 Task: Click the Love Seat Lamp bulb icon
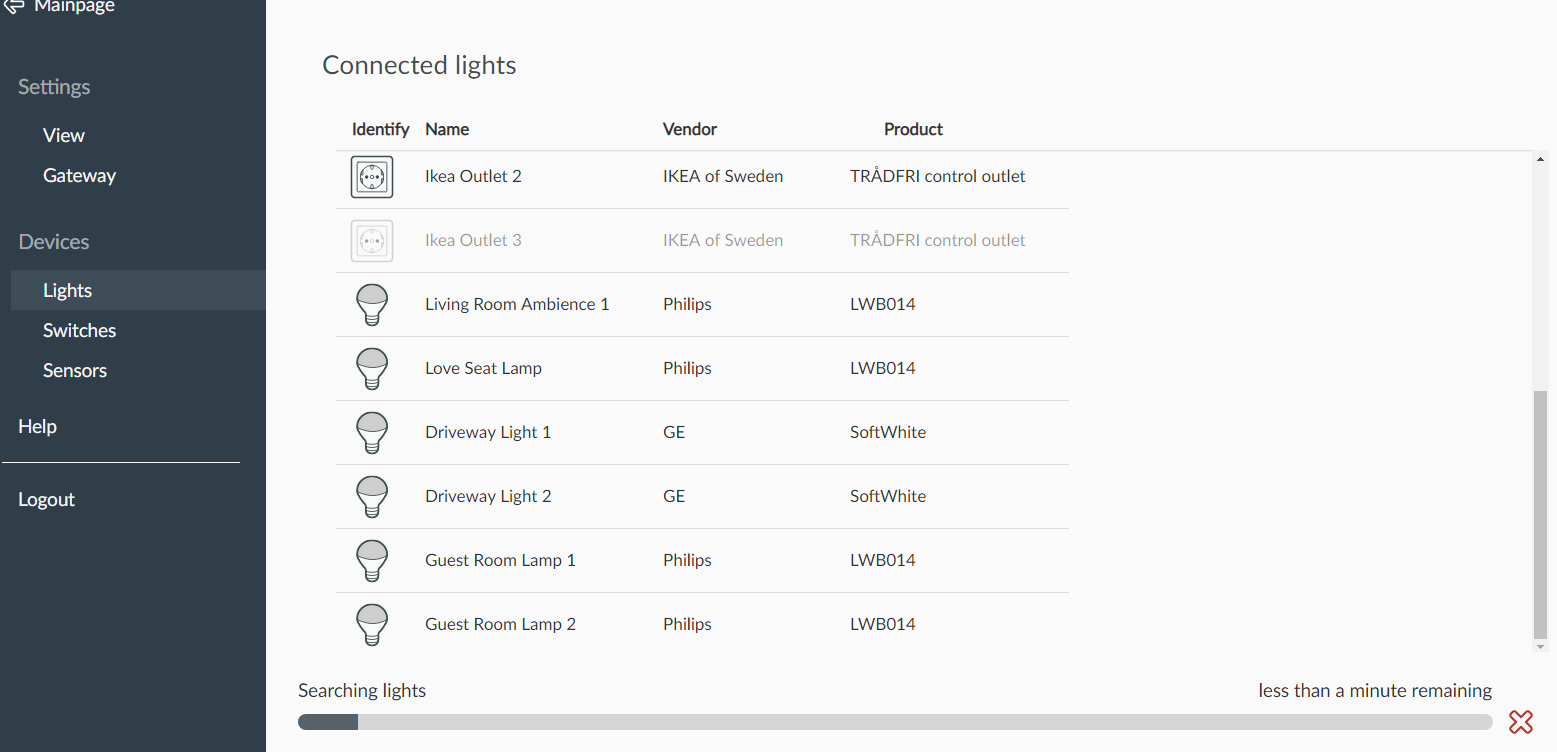click(372, 369)
